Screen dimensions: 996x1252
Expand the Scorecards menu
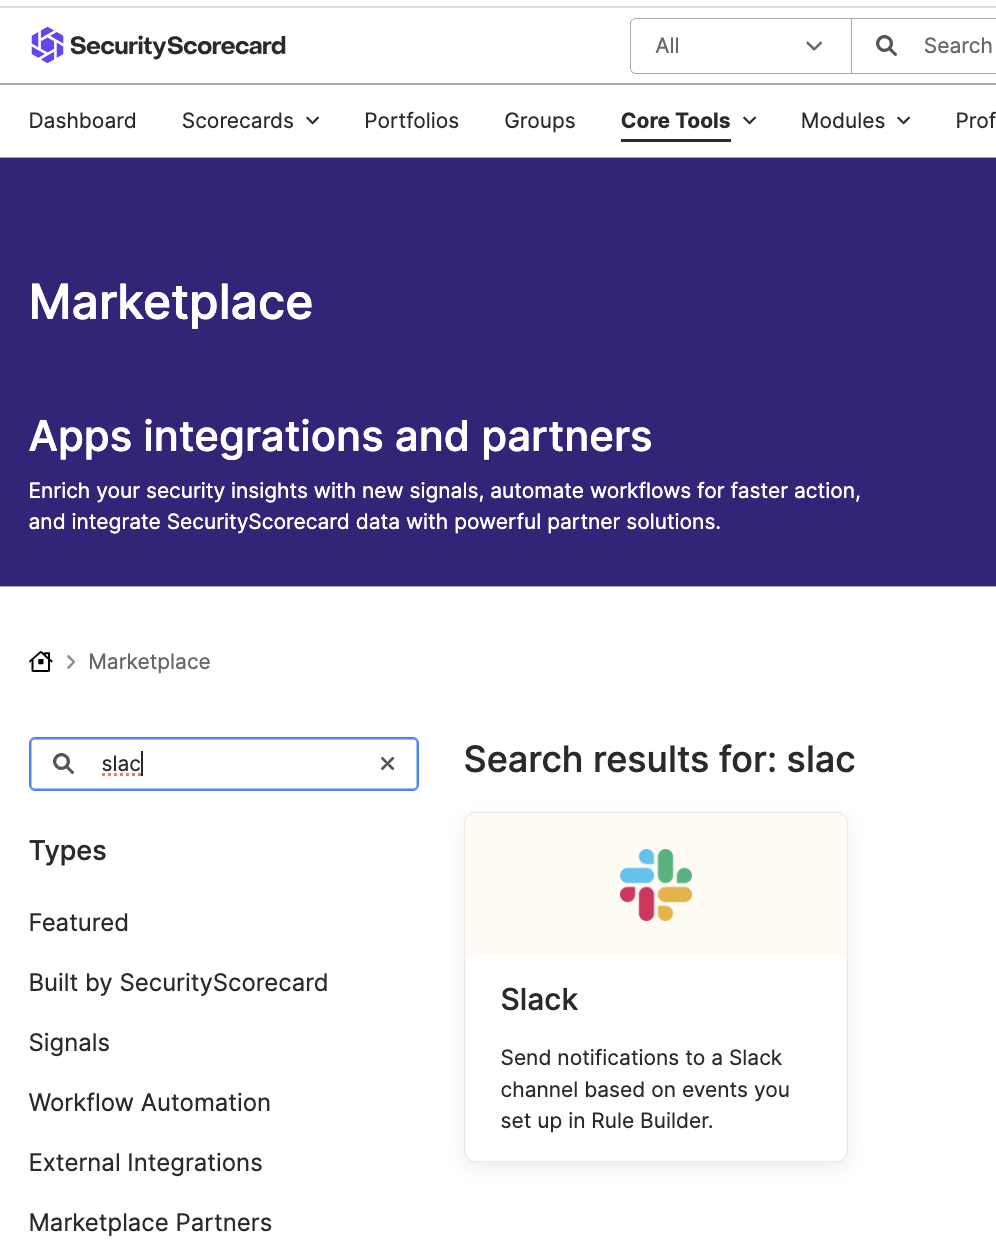point(250,121)
